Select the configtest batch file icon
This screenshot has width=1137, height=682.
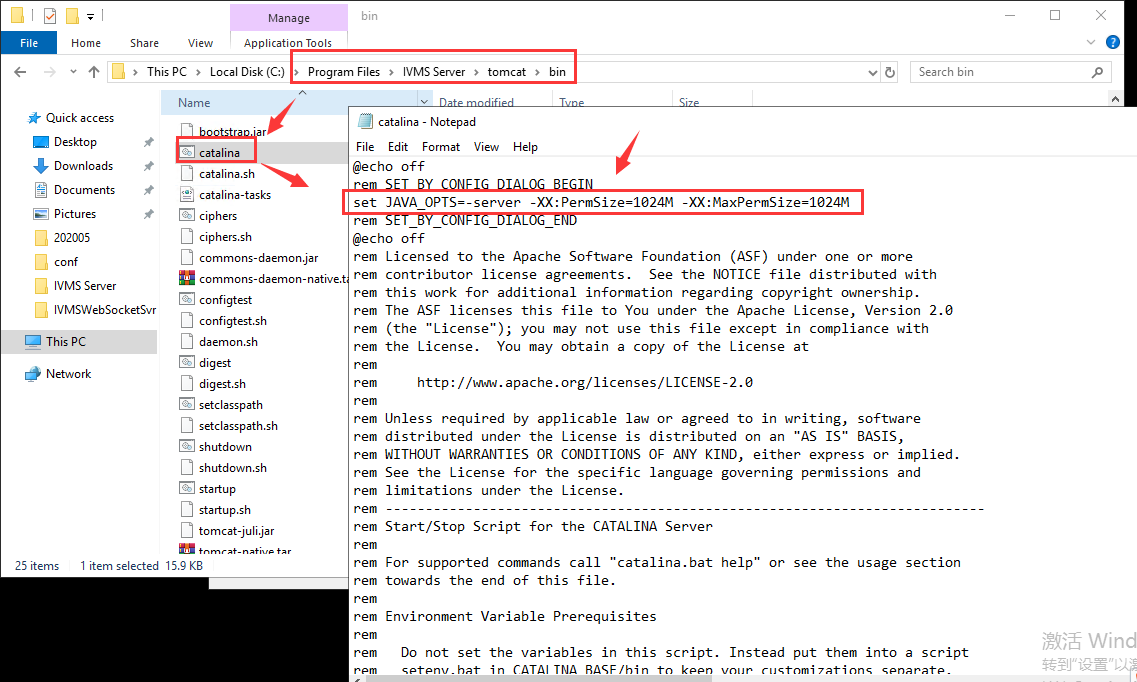(x=187, y=299)
